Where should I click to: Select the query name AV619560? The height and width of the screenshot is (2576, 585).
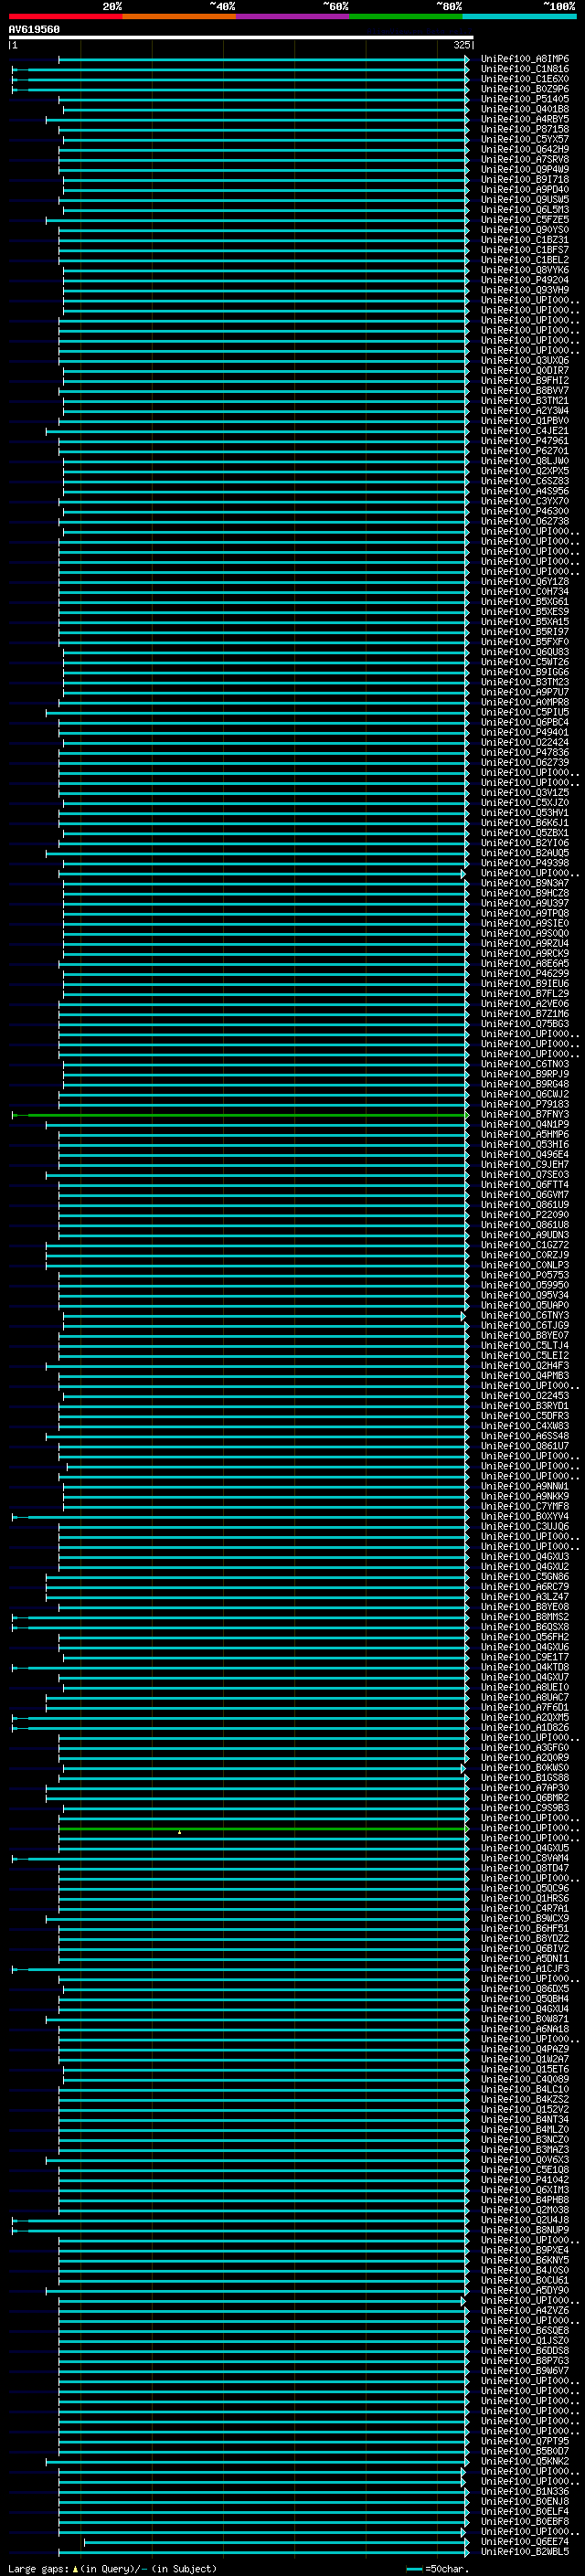point(34,30)
